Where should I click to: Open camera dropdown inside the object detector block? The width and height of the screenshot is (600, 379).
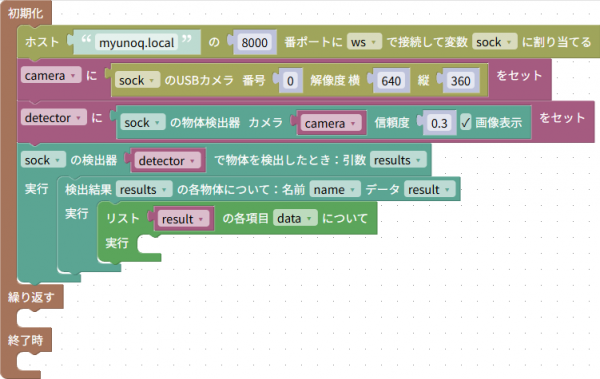[x=331, y=123]
